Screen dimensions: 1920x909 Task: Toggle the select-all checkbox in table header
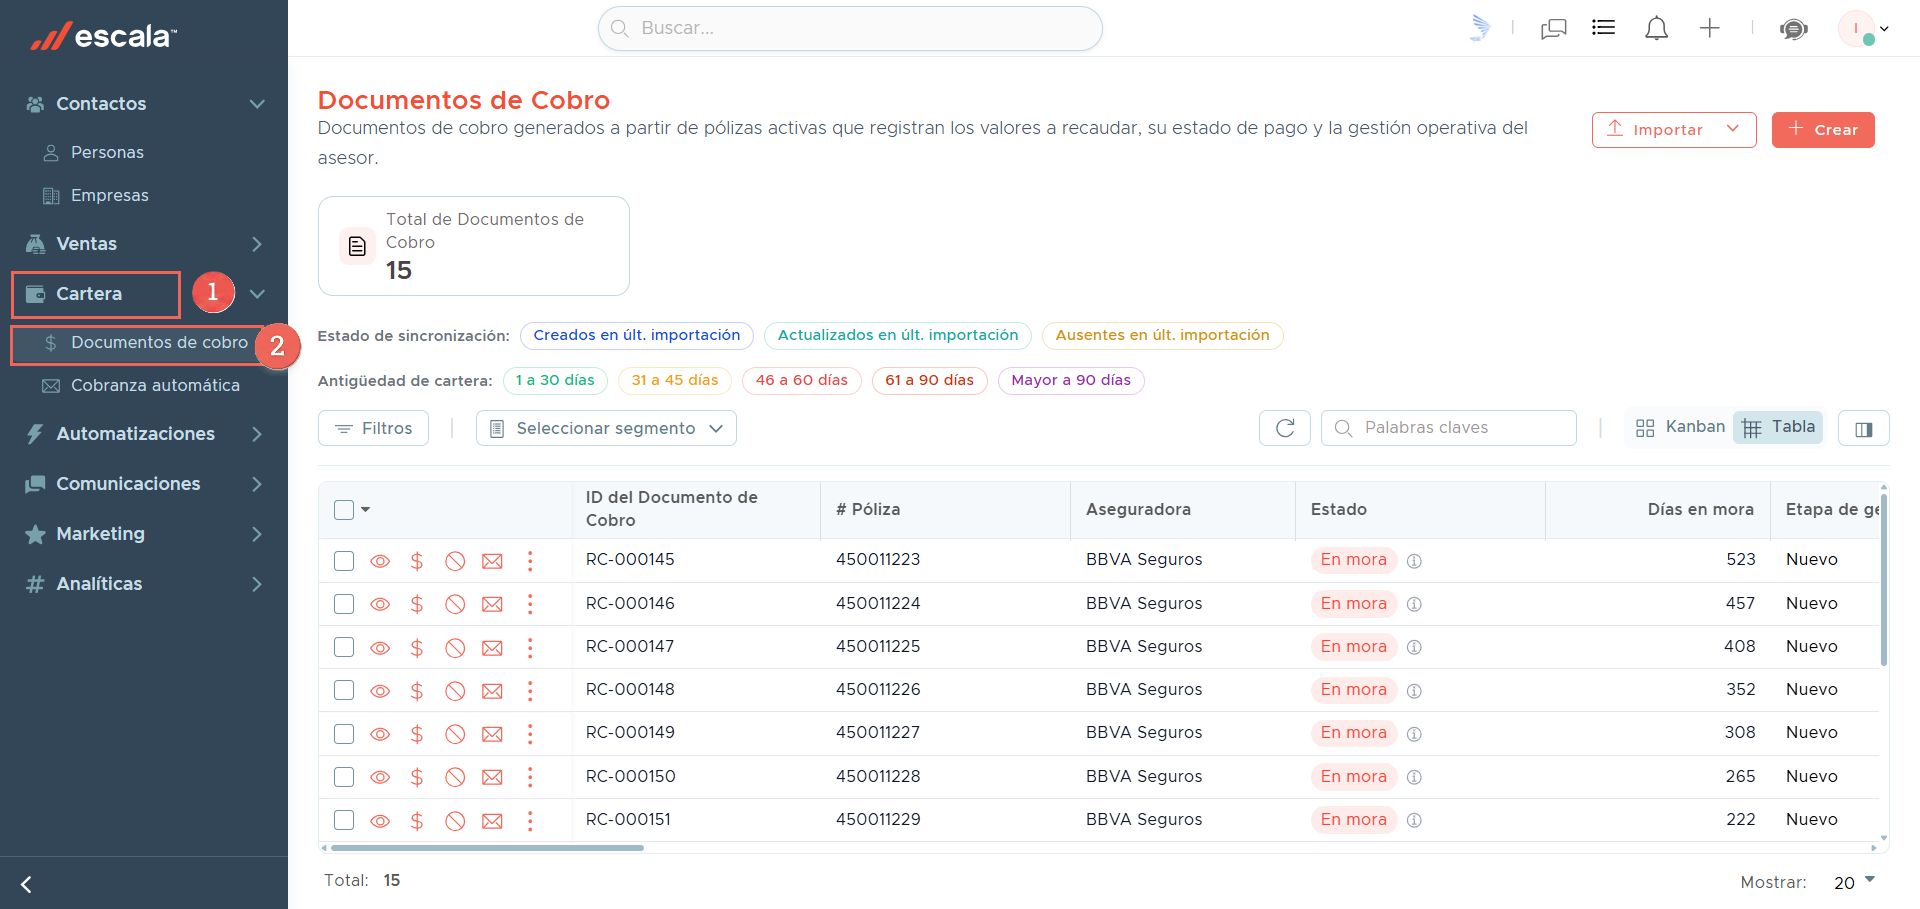[x=344, y=510]
